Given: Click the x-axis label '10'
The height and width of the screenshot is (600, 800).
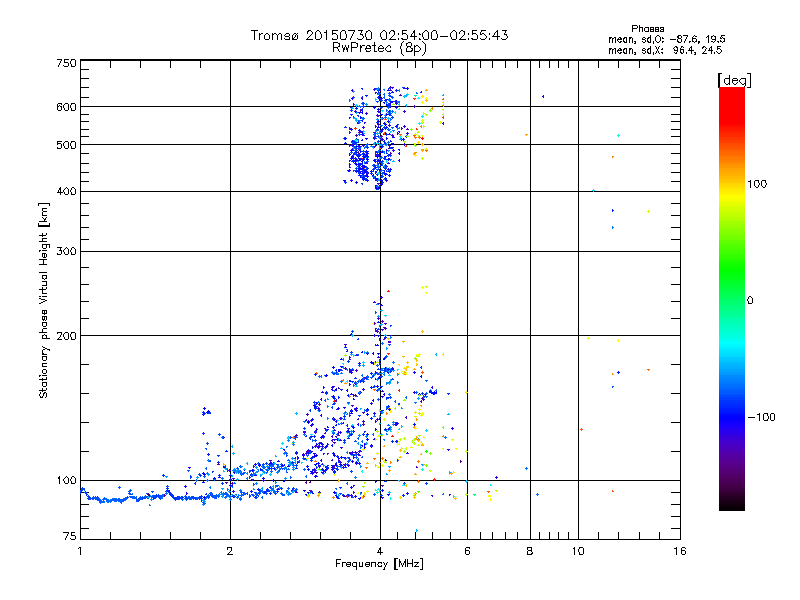Looking at the screenshot, I should click(x=578, y=551).
